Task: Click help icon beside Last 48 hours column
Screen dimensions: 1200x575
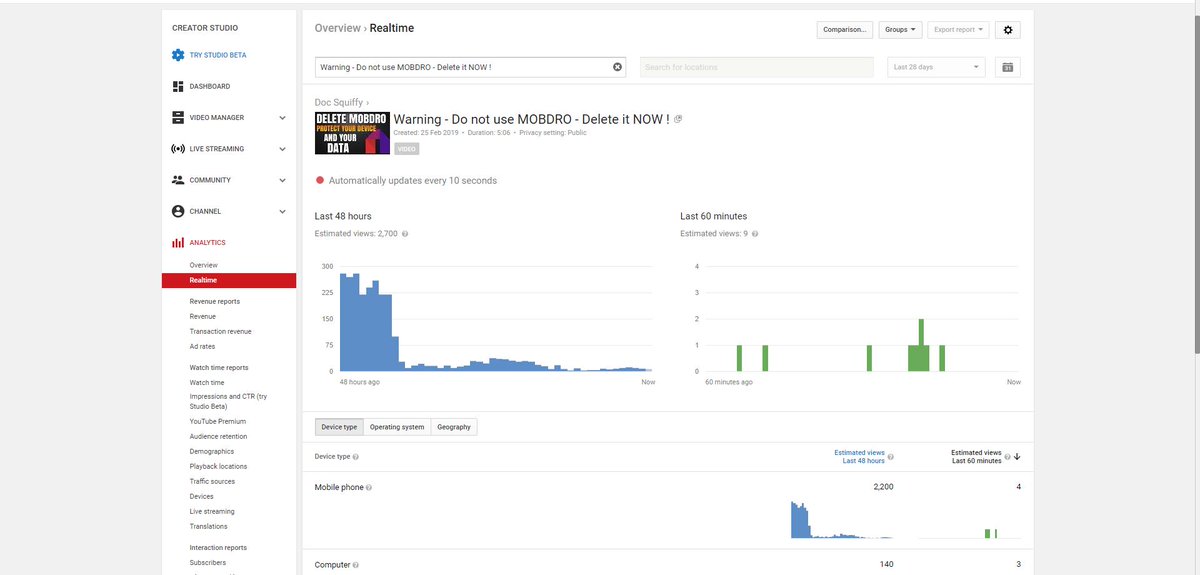Action: pyautogui.click(x=891, y=457)
